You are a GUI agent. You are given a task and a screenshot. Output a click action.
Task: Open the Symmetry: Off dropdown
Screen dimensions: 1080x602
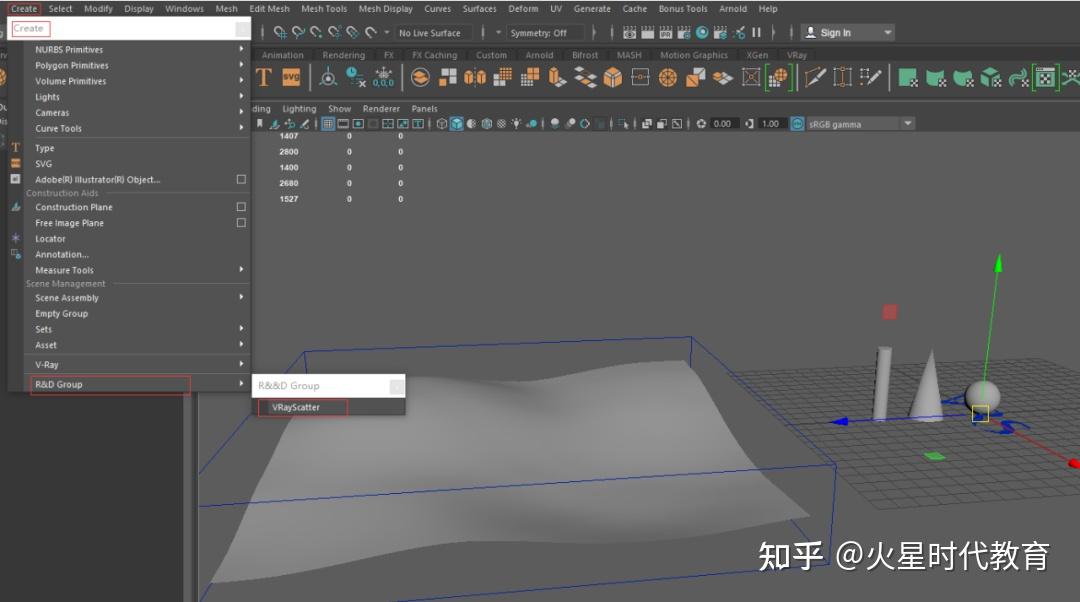click(x=545, y=32)
